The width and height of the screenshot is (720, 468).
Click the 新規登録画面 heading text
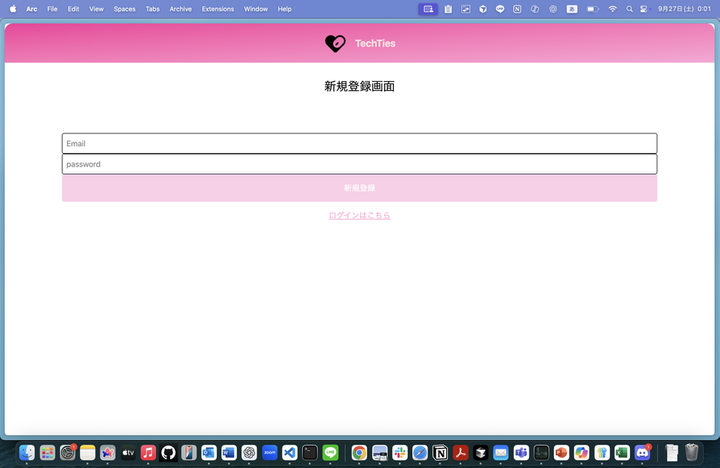(x=360, y=86)
